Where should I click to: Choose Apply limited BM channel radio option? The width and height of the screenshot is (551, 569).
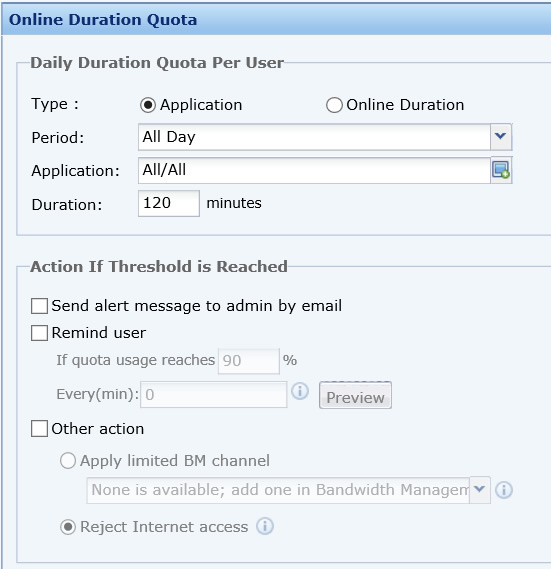tap(68, 461)
